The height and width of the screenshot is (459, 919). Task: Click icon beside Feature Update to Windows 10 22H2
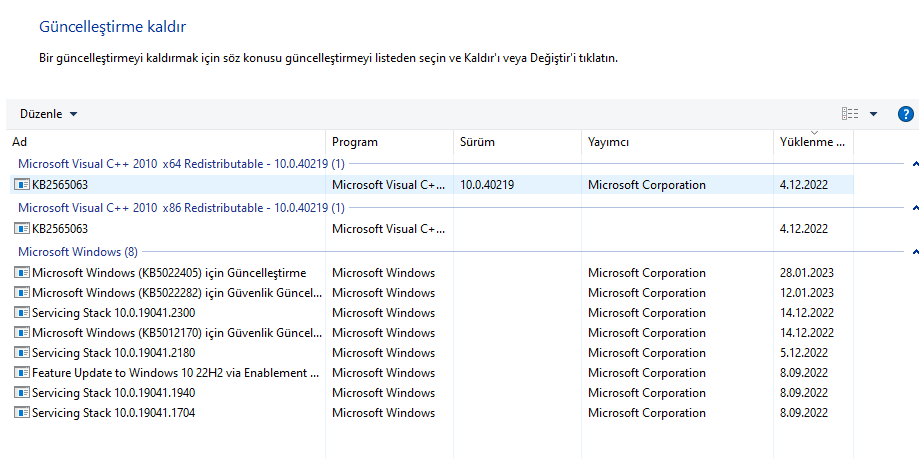22,373
